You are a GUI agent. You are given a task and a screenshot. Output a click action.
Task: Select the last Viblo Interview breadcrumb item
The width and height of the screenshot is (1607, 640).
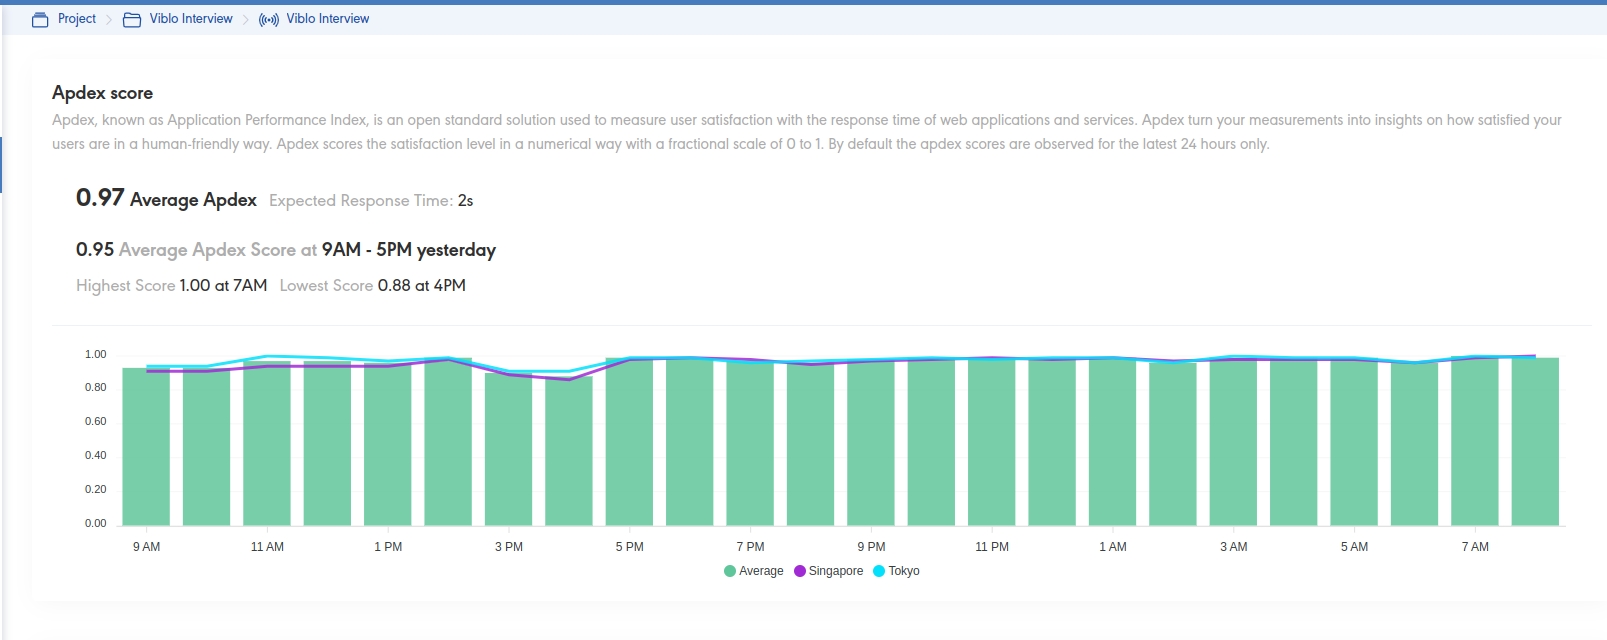(x=328, y=19)
